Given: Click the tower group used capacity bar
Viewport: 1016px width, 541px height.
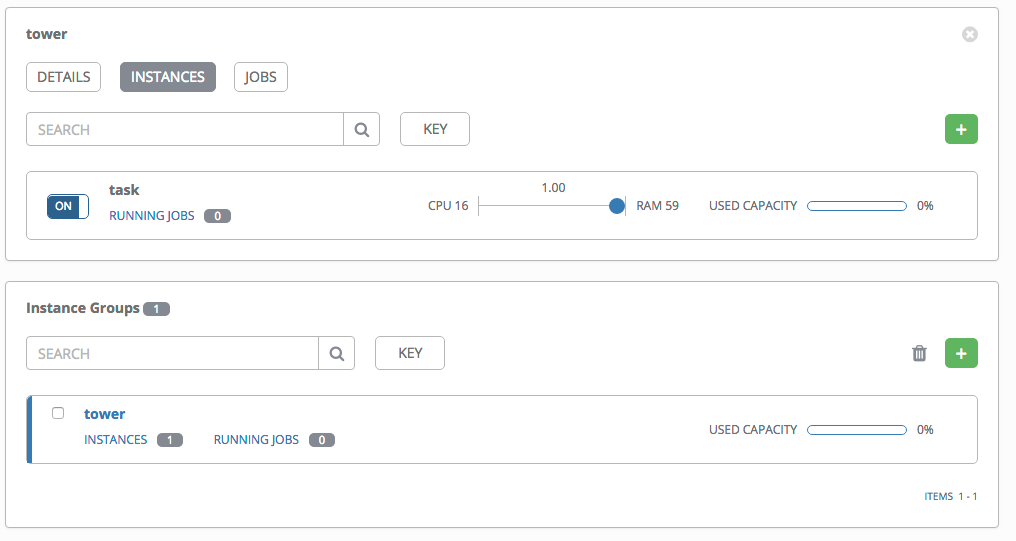Looking at the screenshot, I should tap(857, 430).
